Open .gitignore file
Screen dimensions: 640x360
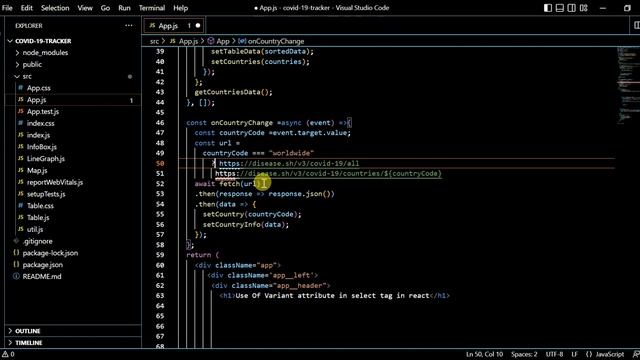[38, 241]
